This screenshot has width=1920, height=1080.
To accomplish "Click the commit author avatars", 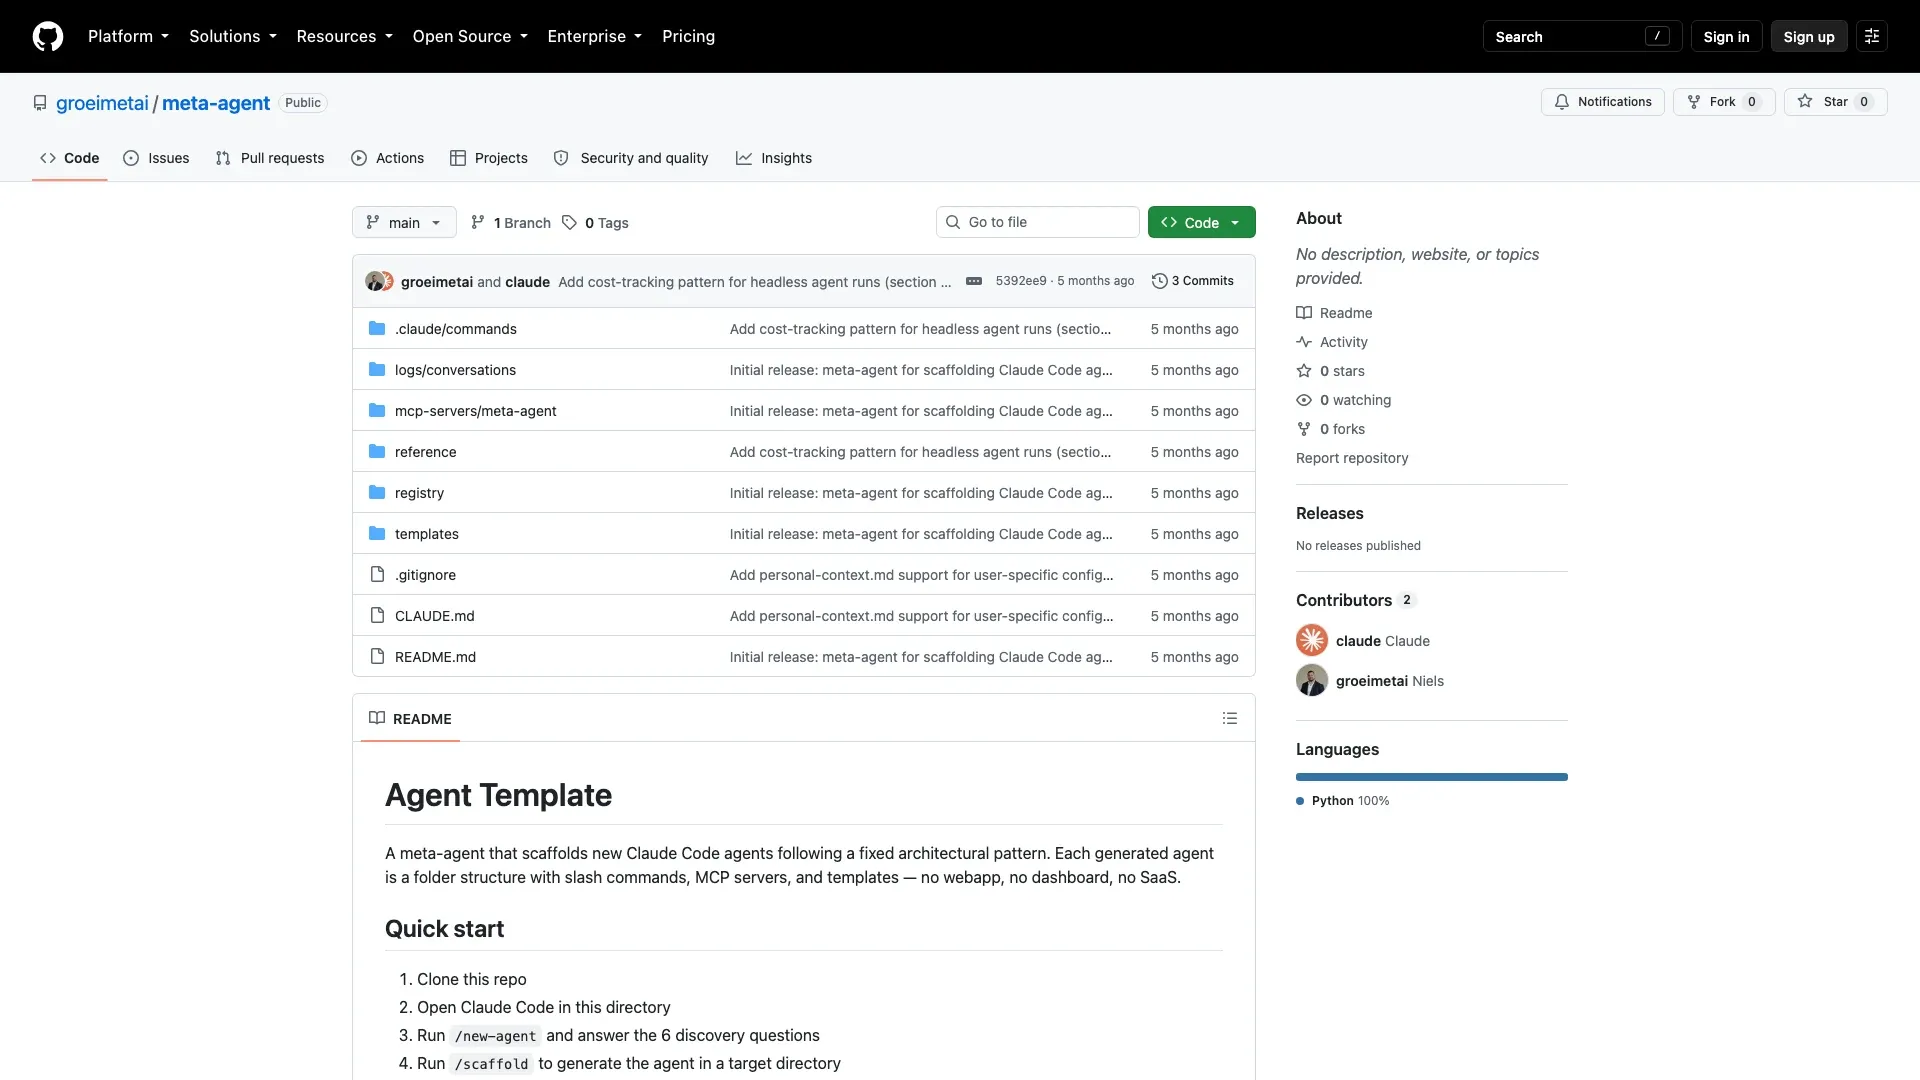I will 379,281.
